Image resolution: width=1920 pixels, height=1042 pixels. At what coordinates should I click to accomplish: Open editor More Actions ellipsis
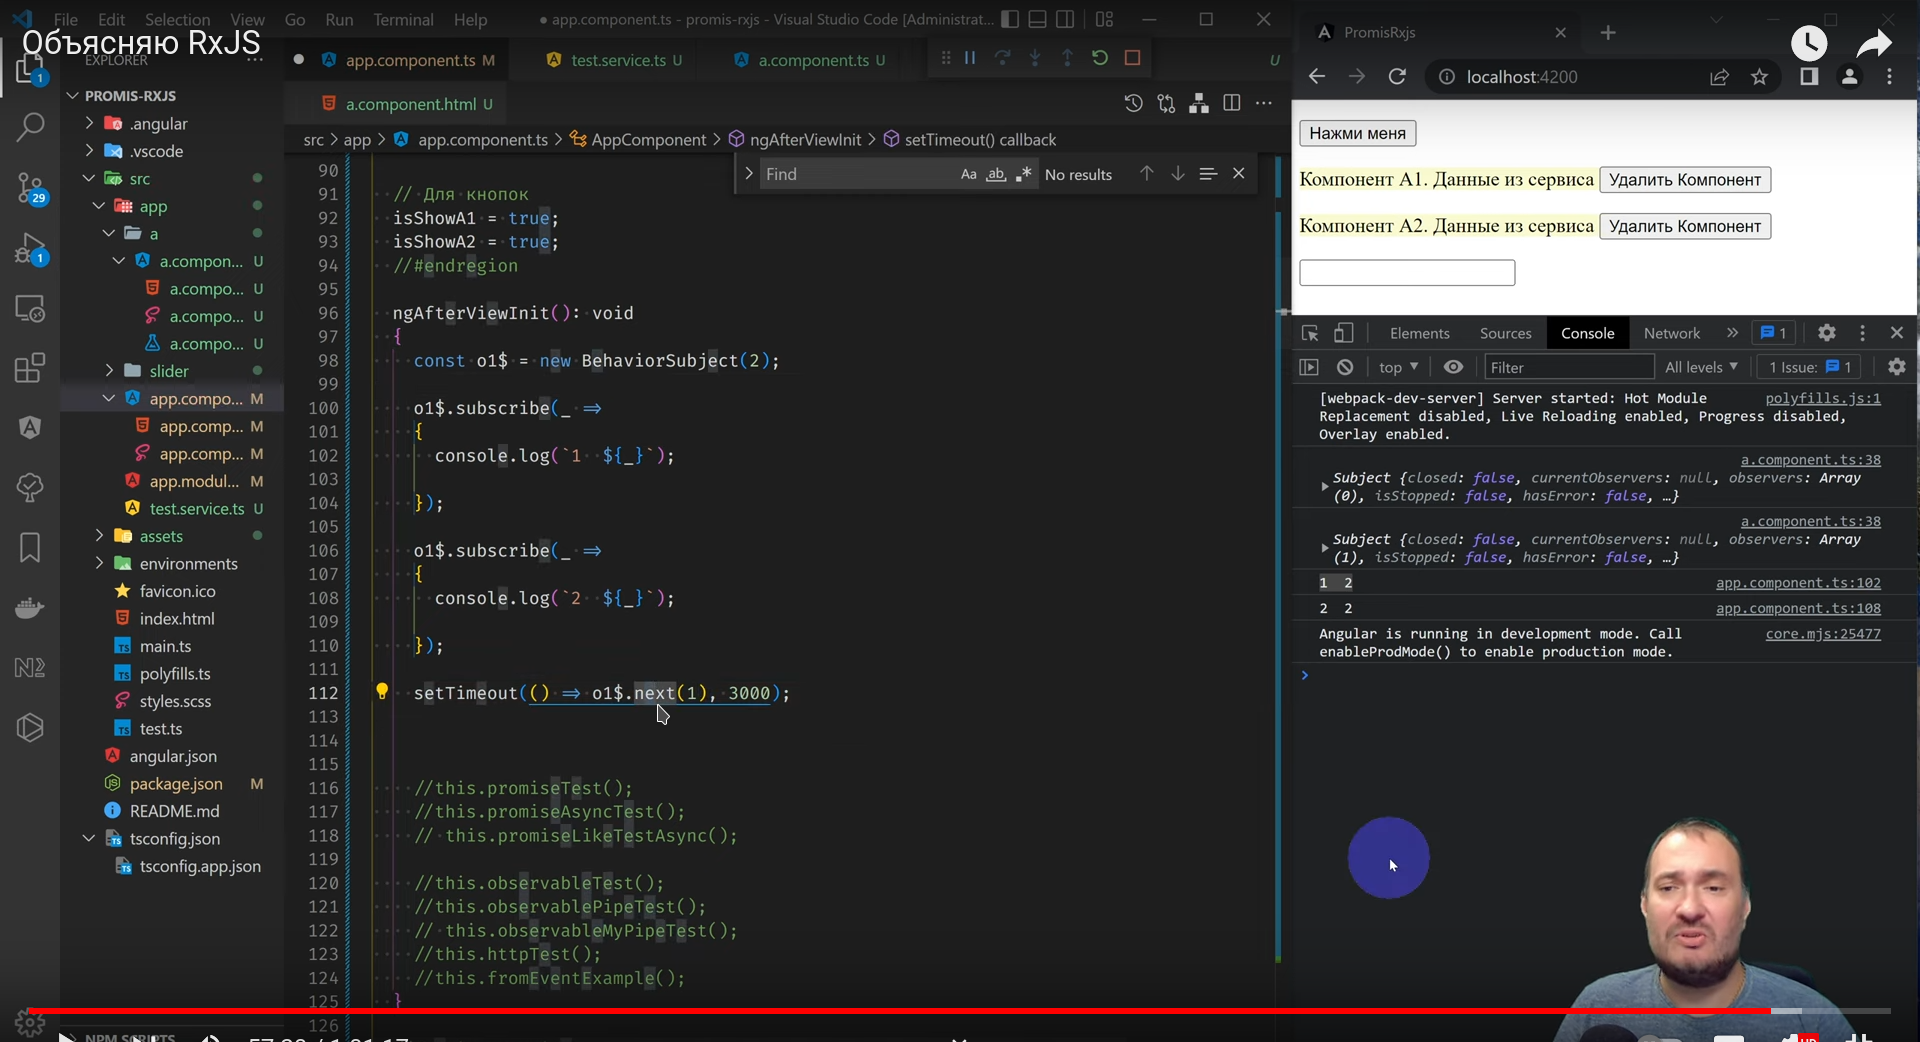pos(1264,103)
